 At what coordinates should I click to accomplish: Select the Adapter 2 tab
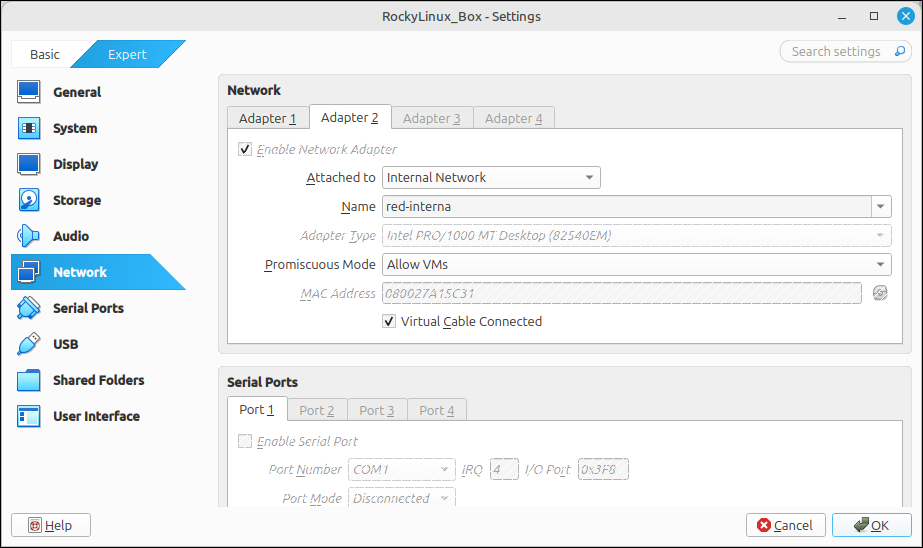[350, 117]
